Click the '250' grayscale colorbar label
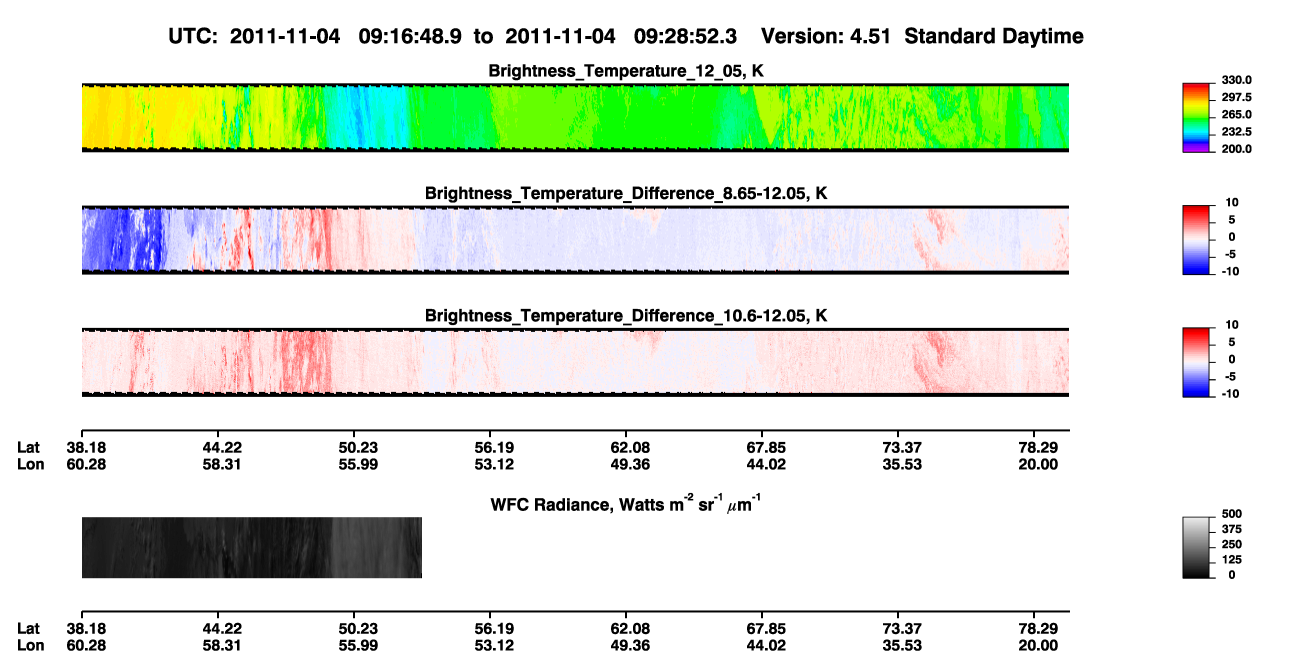 click(x=1232, y=545)
